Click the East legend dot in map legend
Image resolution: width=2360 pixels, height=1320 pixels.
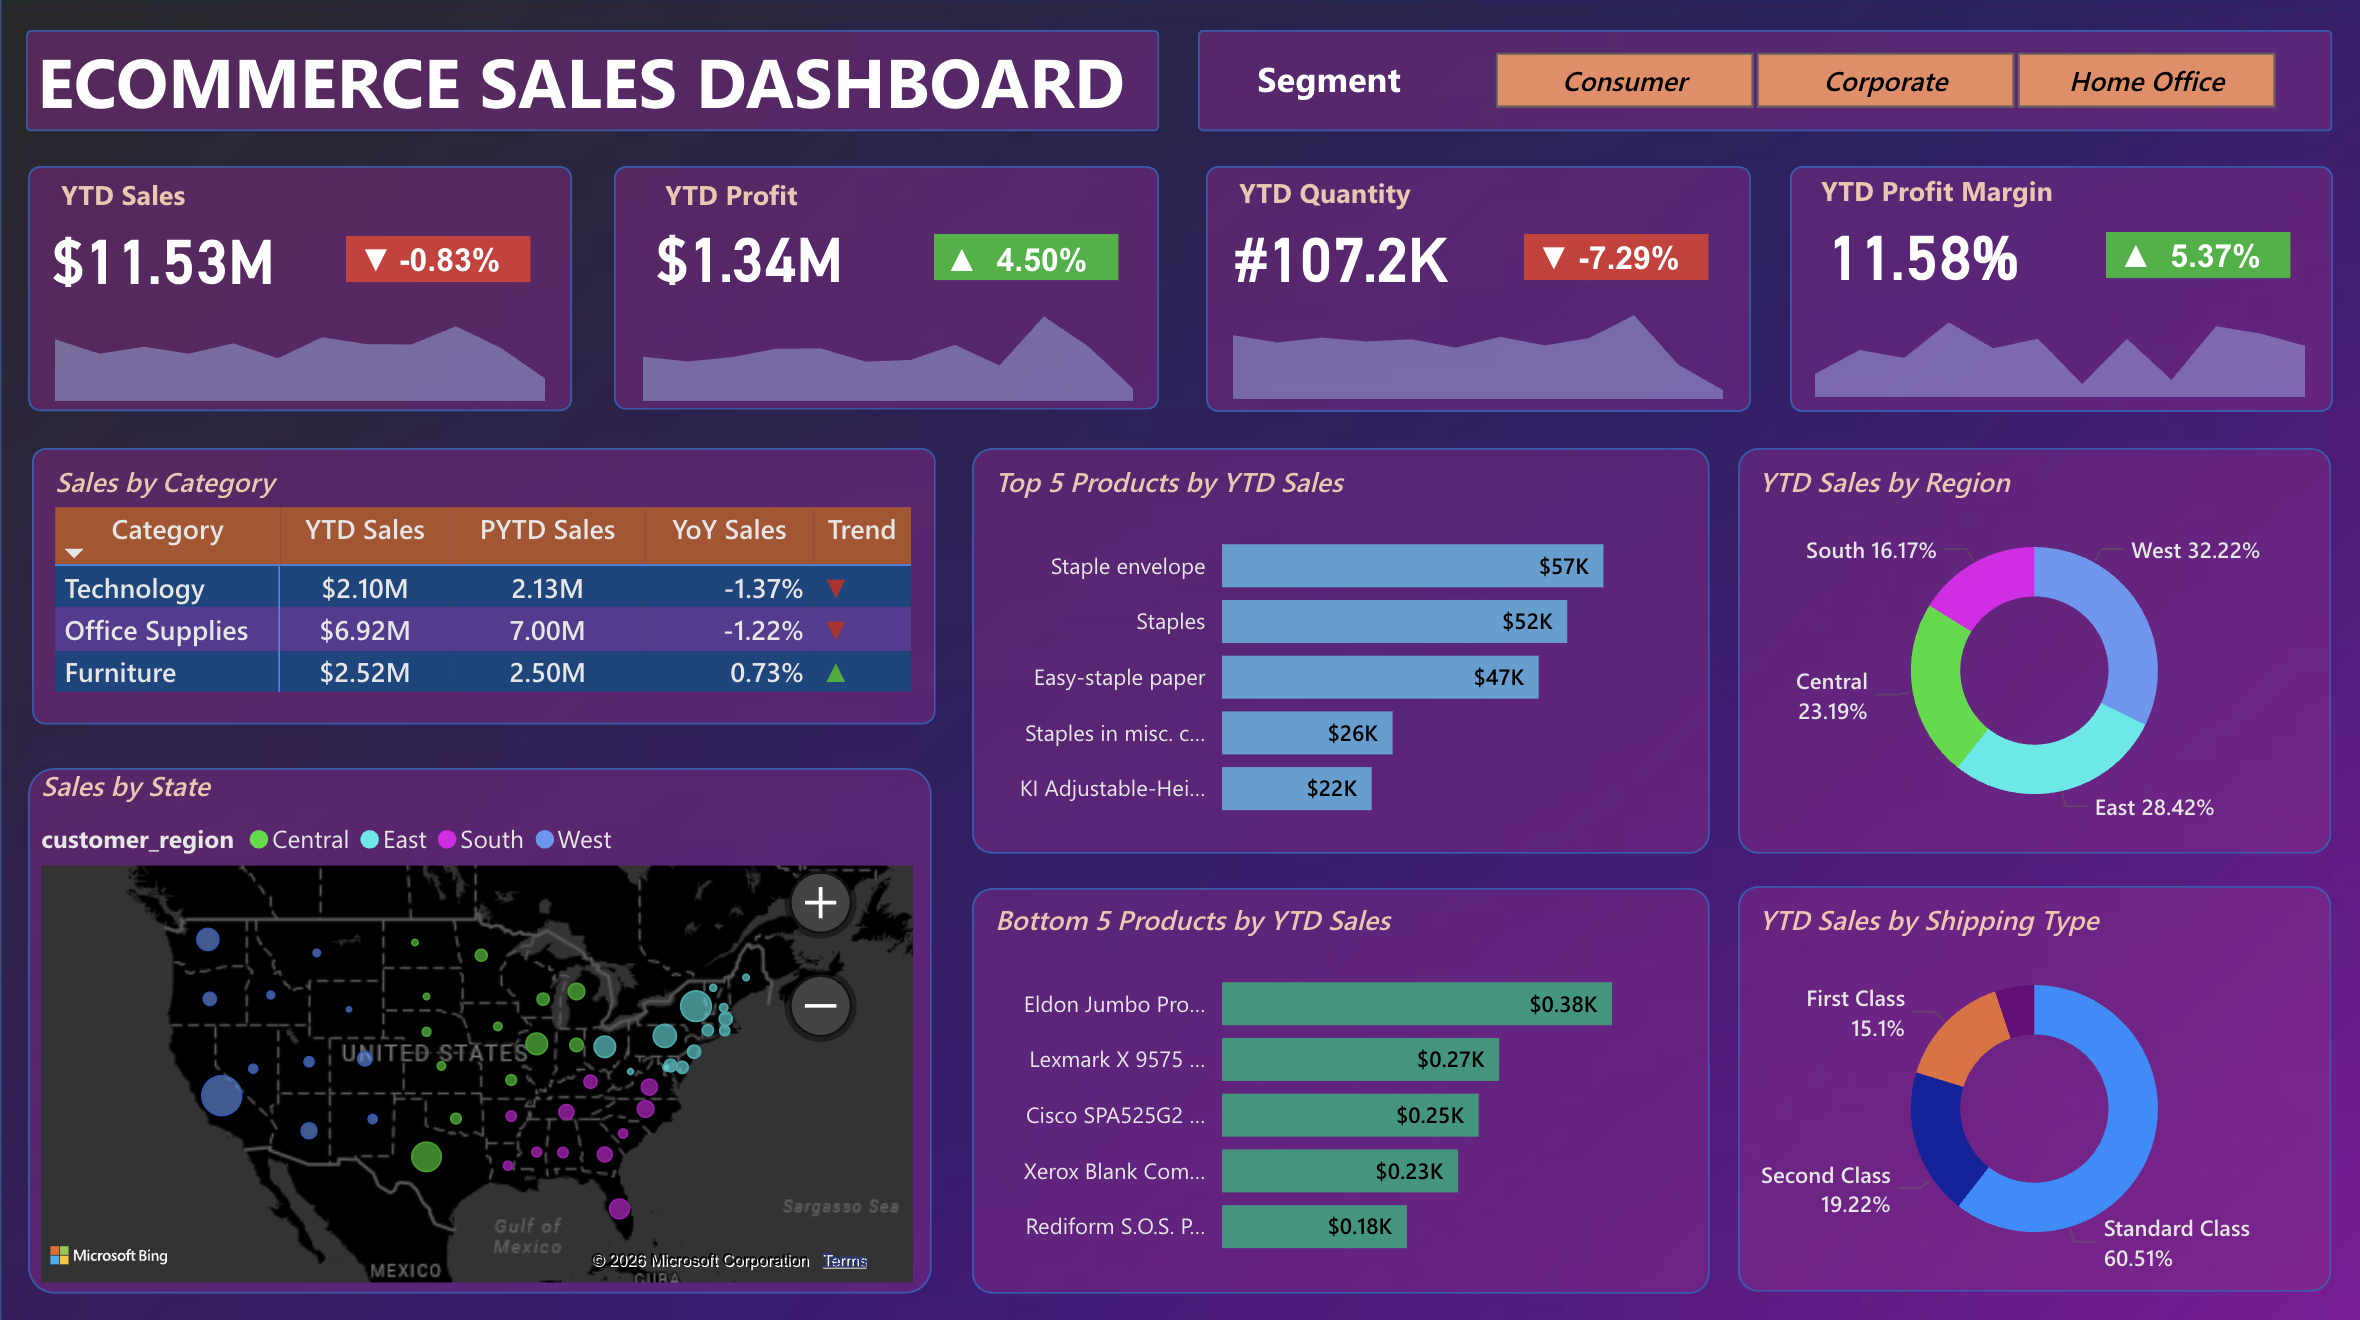tap(370, 840)
